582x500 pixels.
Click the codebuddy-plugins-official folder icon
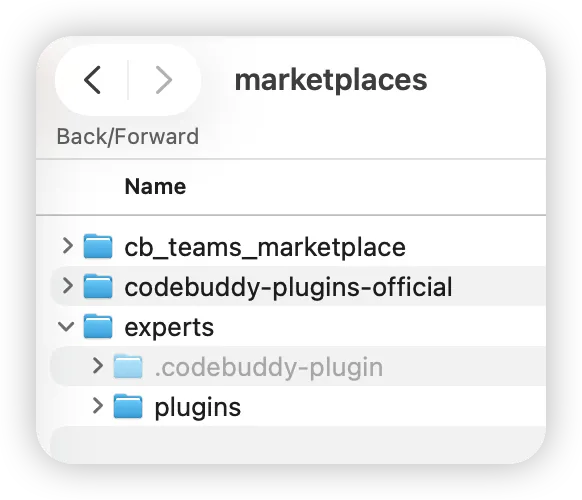point(98,286)
